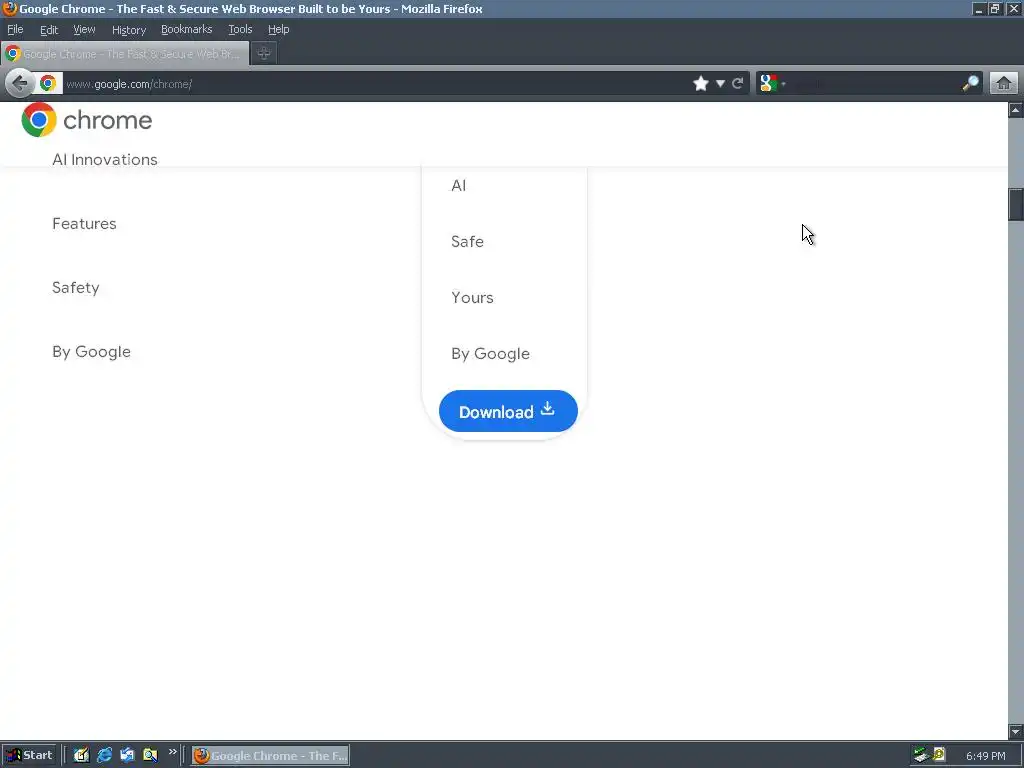
Task: Jump to the AI section in center menu
Action: (x=458, y=185)
